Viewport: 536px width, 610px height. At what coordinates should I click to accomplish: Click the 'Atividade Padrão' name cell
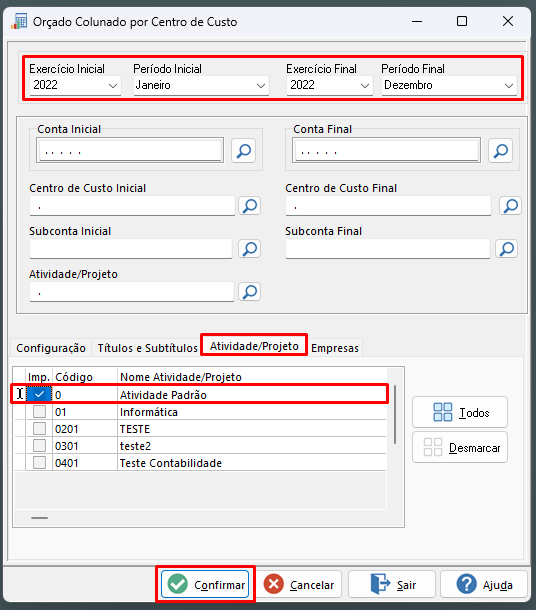(x=252, y=394)
